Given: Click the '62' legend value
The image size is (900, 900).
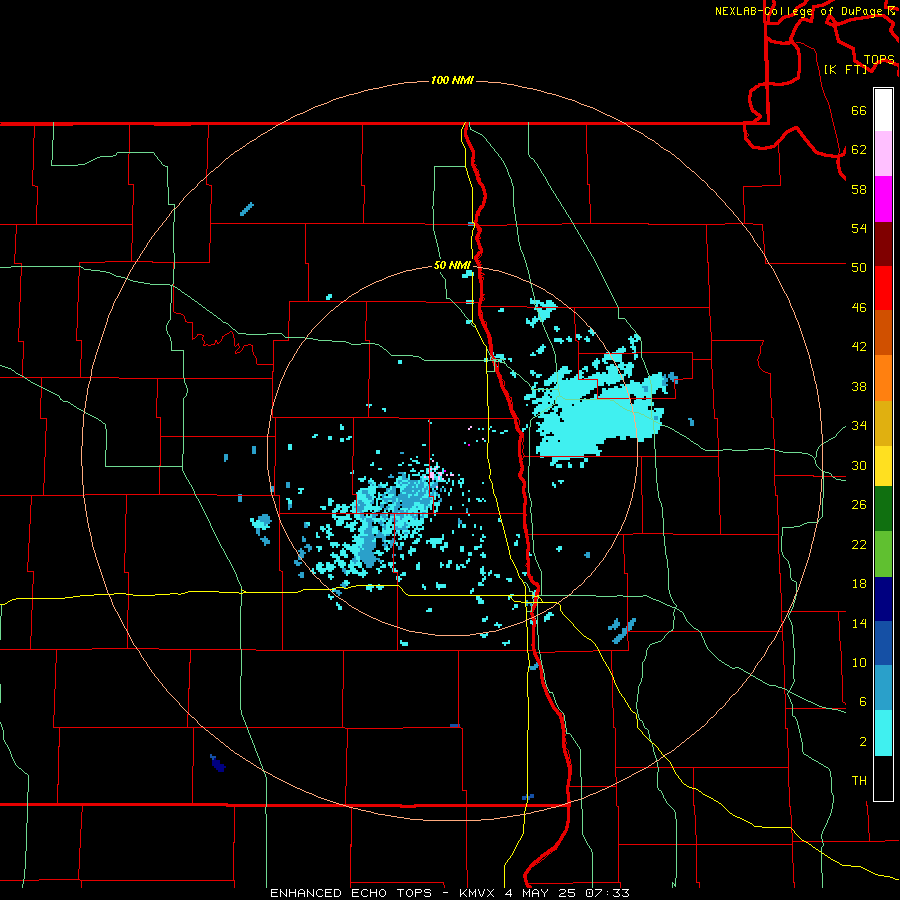Looking at the screenshot, I should click(x=859, y=150).
